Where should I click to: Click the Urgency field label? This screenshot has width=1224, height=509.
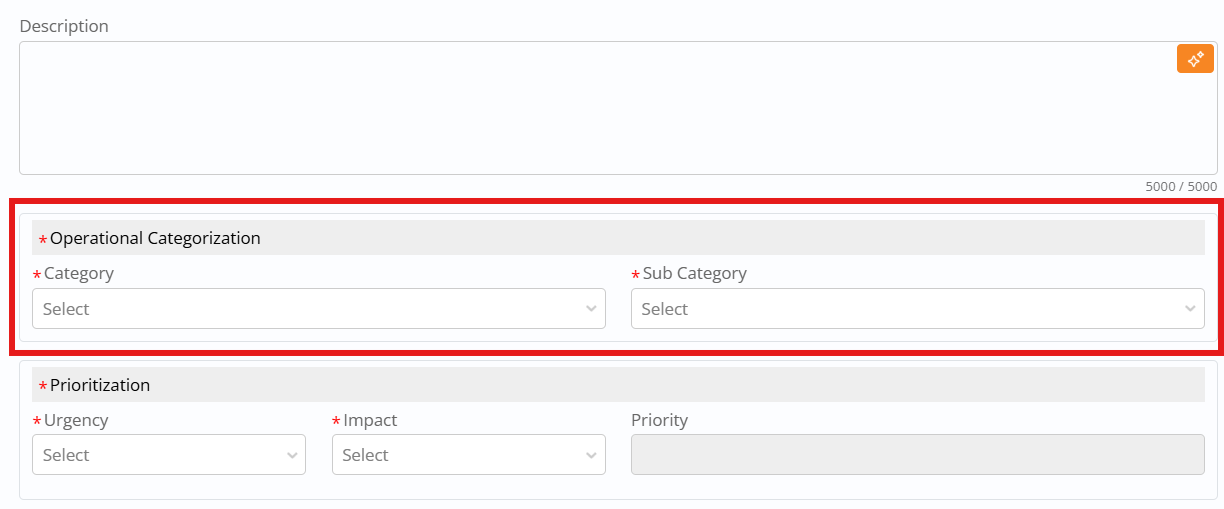(76, 420)
